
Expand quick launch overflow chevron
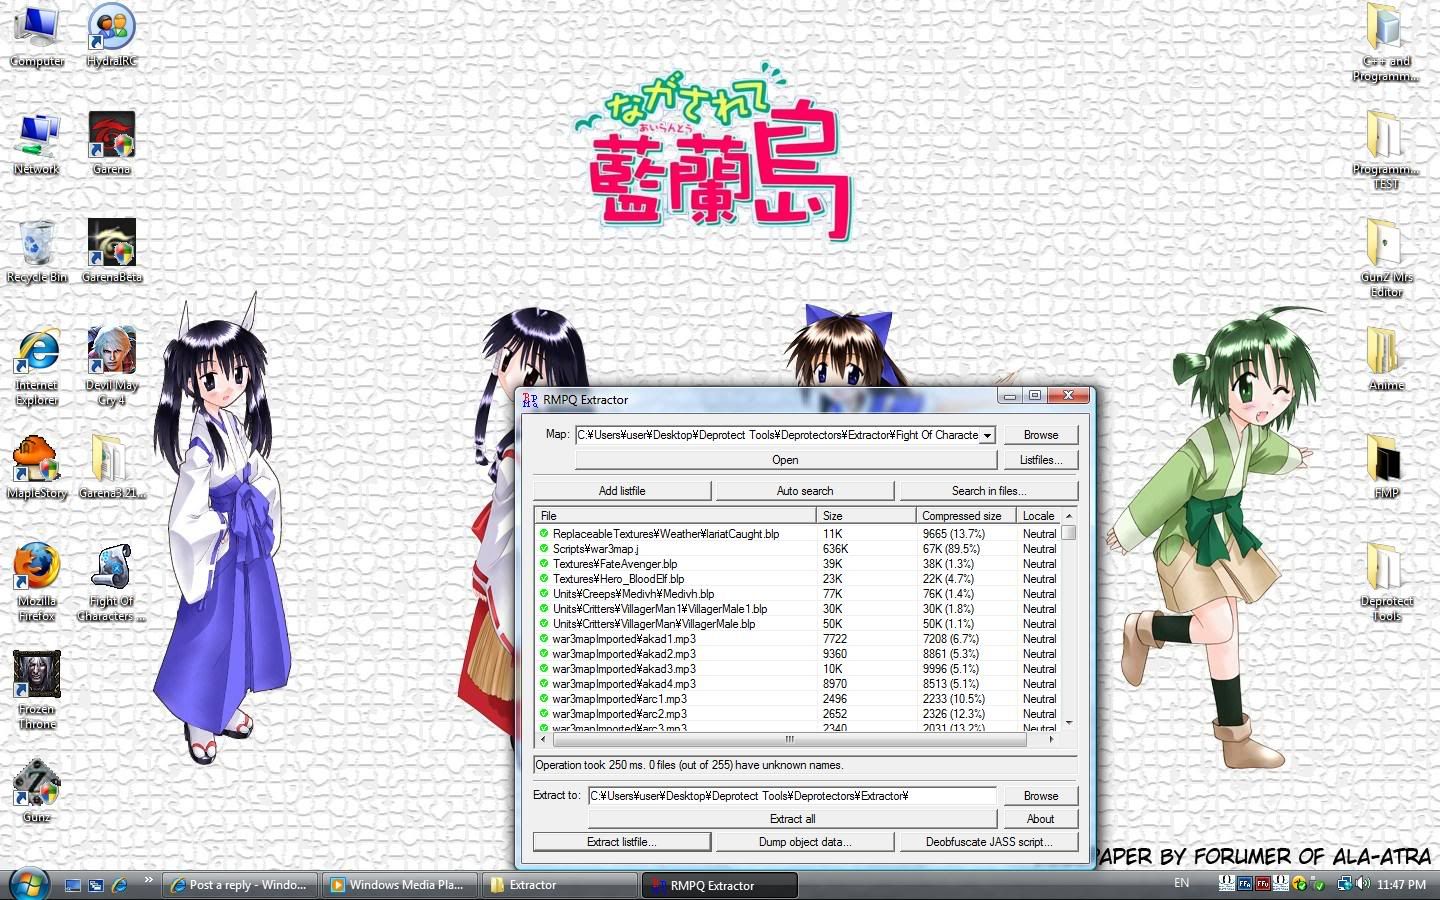(148, 880)
